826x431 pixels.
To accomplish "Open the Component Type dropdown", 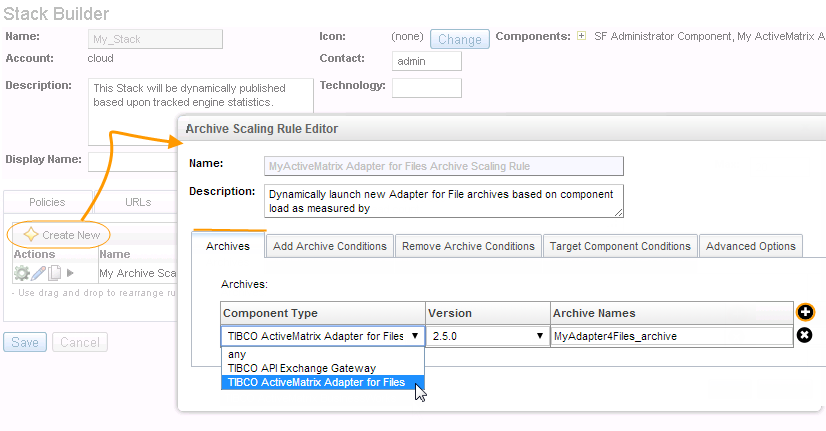I will point(323,336).
